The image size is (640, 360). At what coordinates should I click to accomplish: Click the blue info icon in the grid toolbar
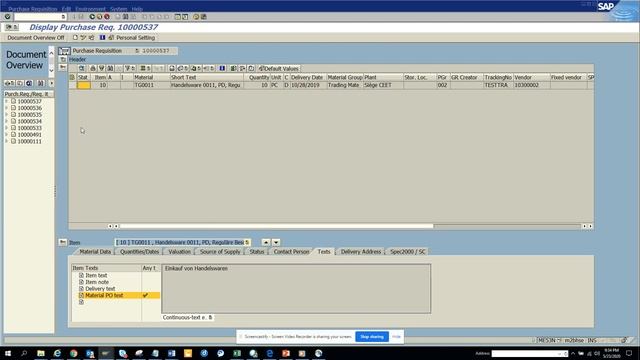pyautogui.click(x=222, y=69)
